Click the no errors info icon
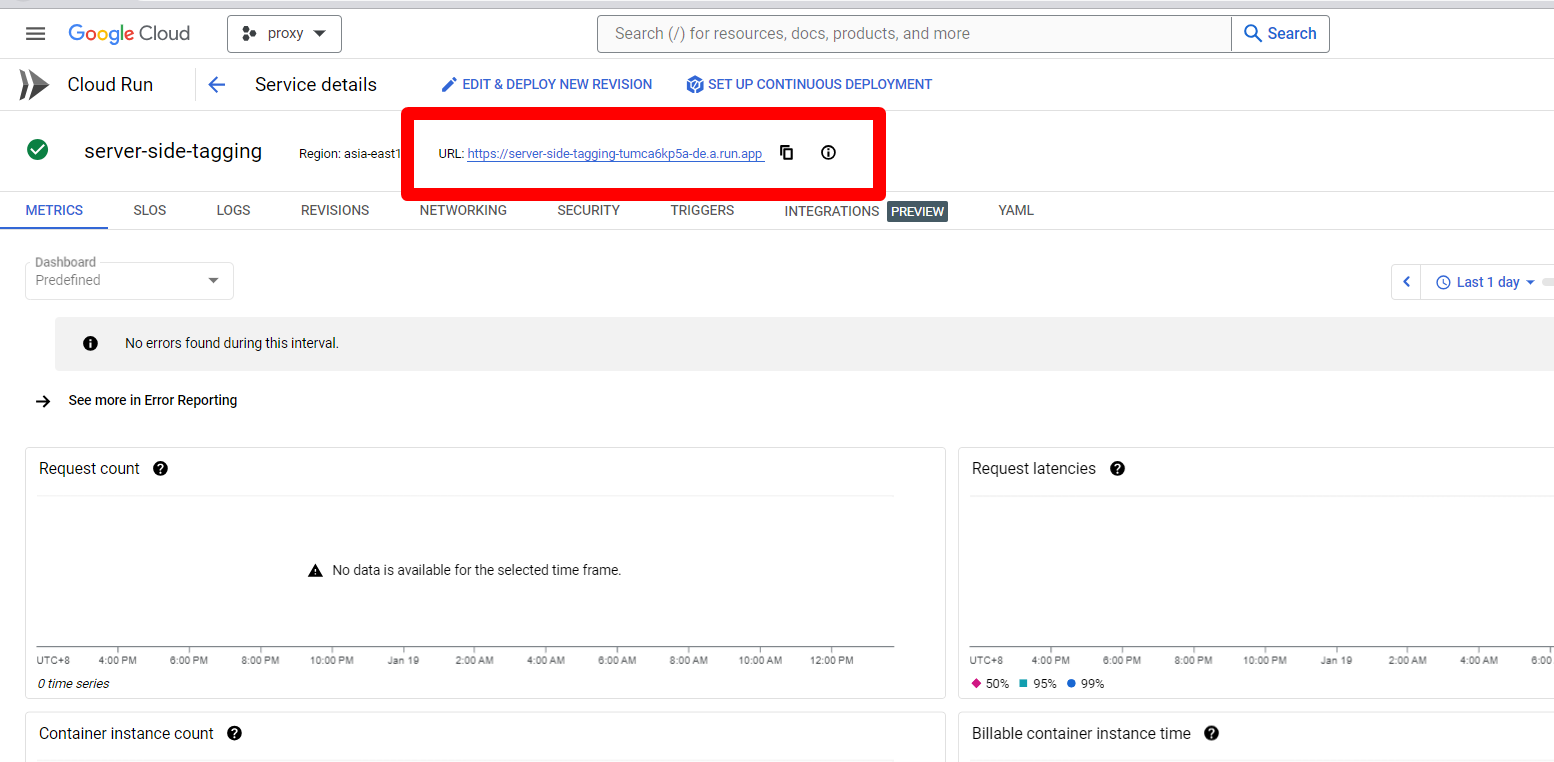Image resolution: width=1554 pixels, height=762 pixels. (x=91, y=343)
